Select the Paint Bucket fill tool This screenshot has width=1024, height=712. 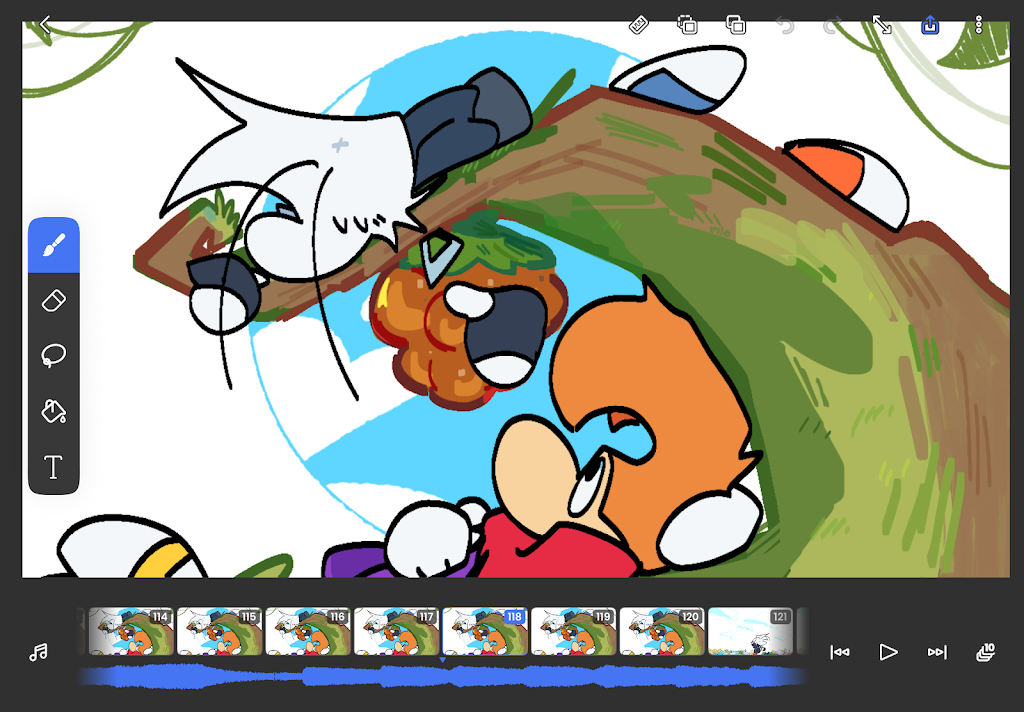54,412
